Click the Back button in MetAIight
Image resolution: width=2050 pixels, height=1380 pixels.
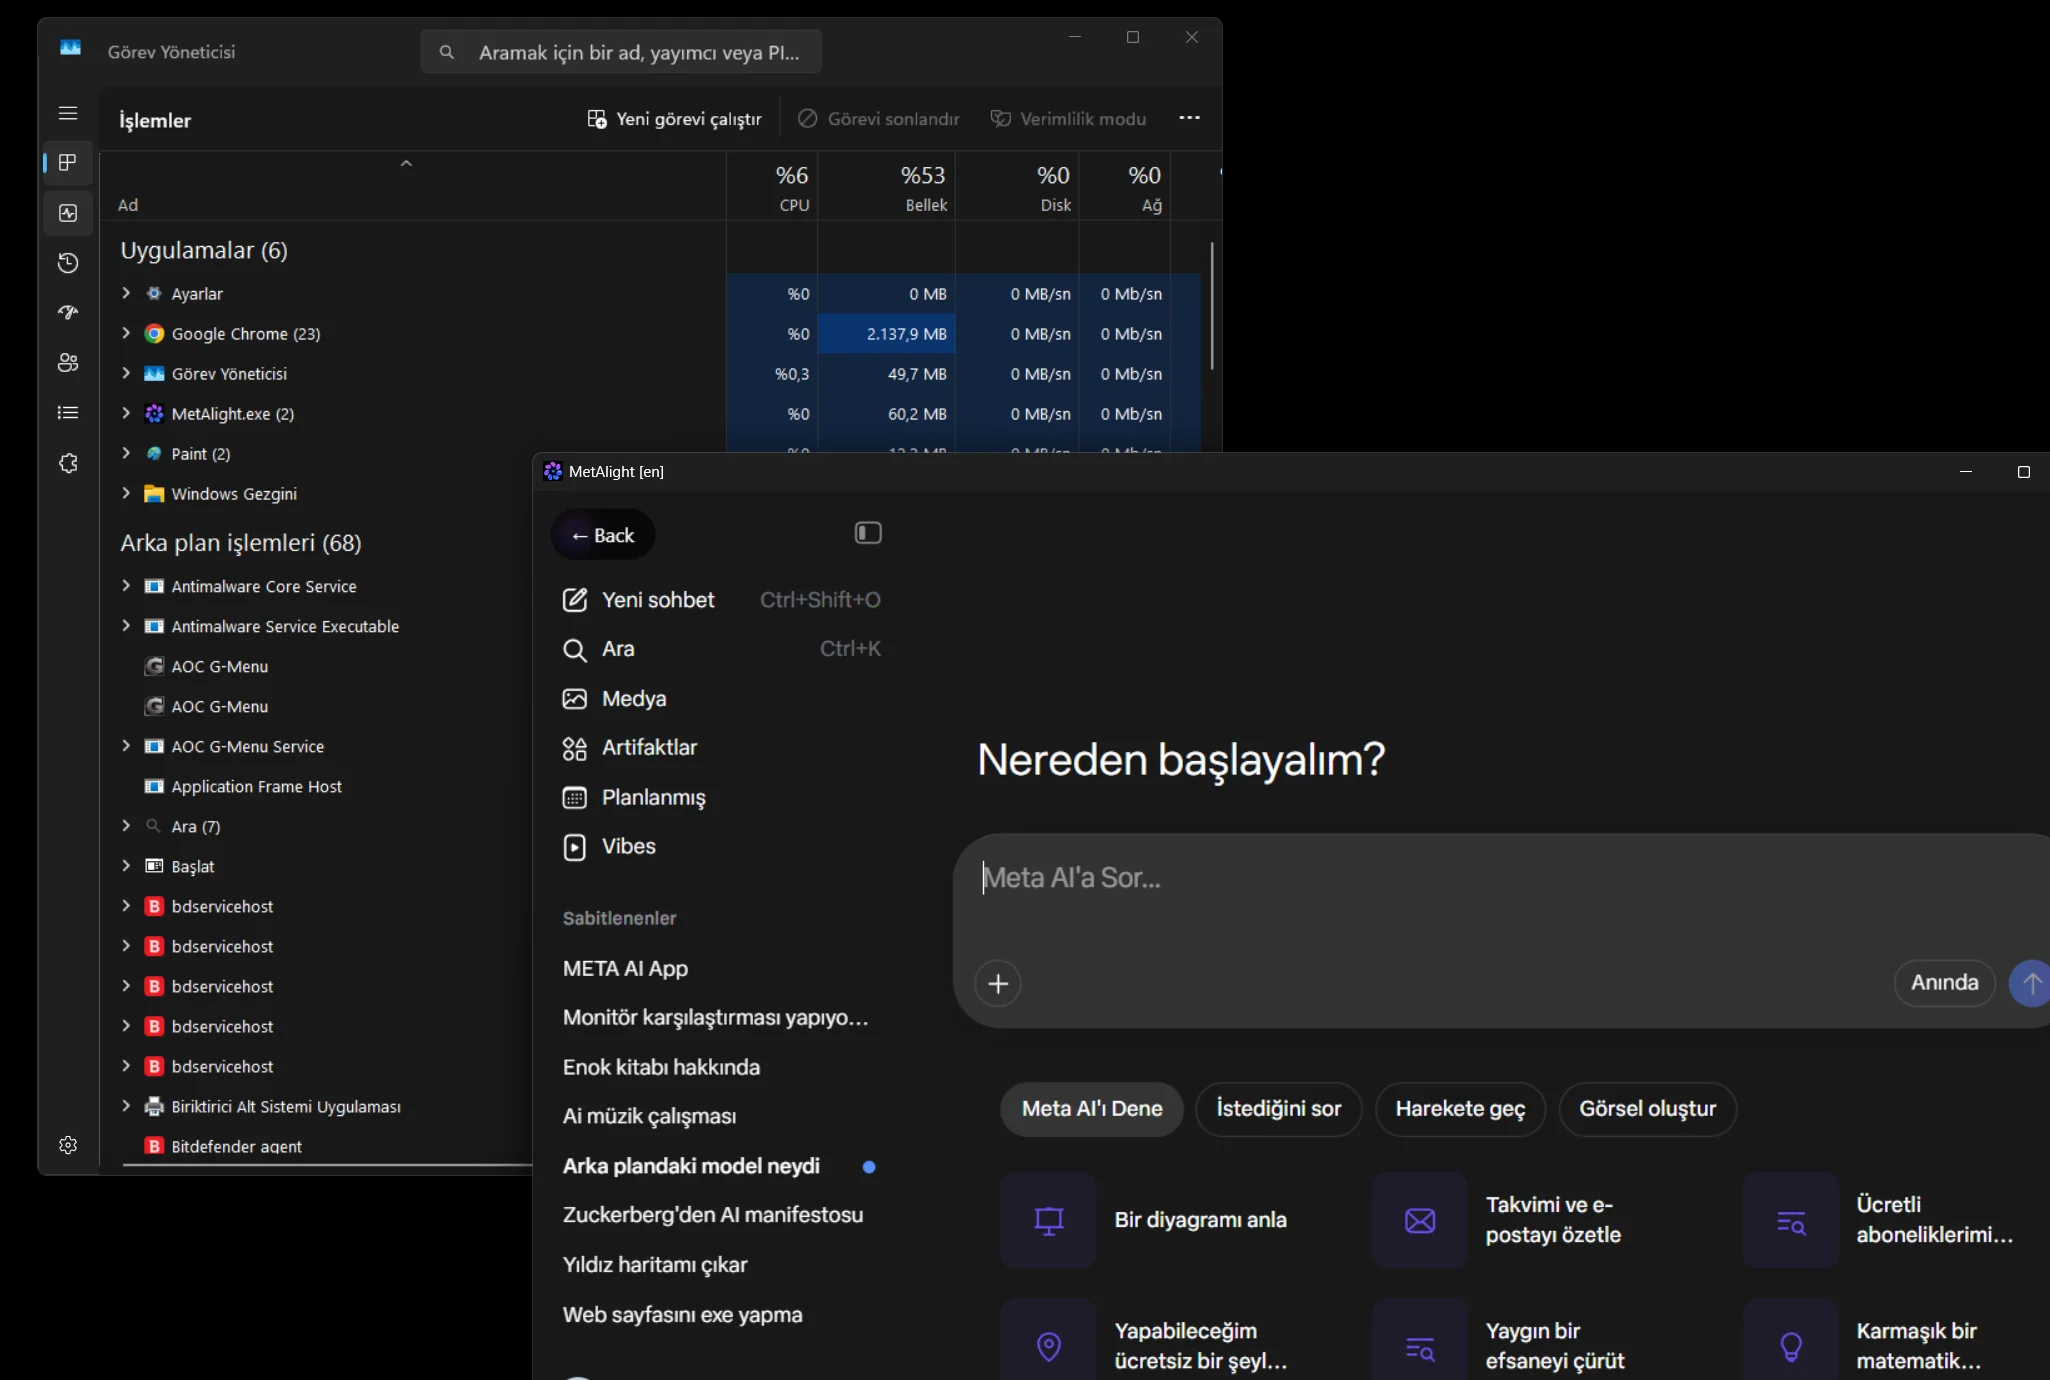click(x=603, y=535)
